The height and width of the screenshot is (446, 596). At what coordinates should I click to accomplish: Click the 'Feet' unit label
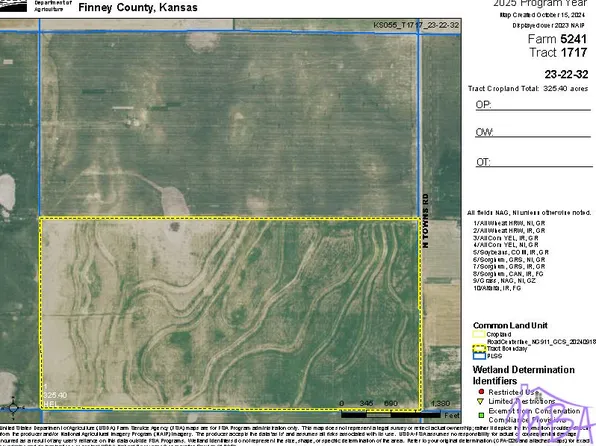click(x=452, y=415)
